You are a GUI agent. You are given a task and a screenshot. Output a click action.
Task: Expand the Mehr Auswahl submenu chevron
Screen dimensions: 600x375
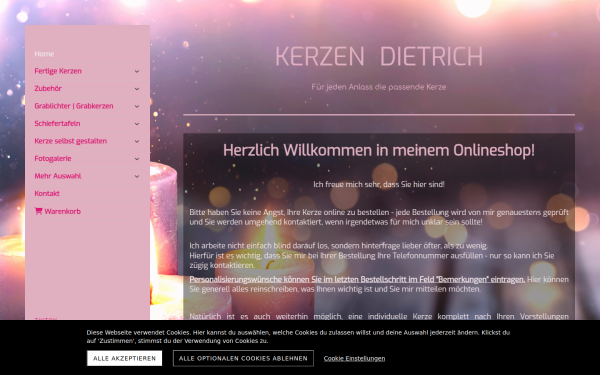pyautogui.click(x=137, y=176)
